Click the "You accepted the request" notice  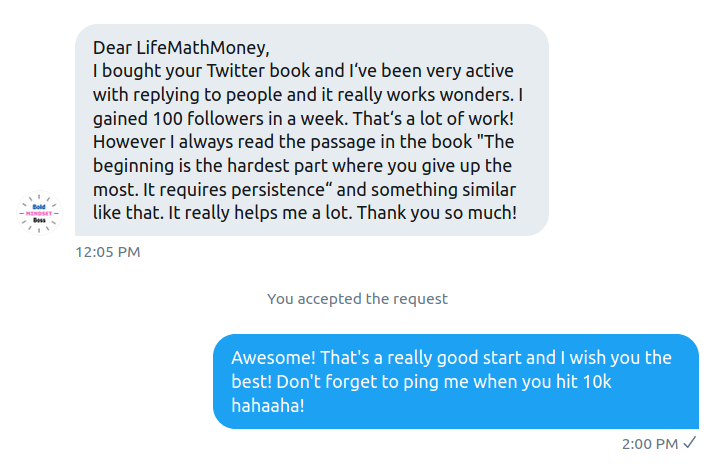[x=357, y=298]
